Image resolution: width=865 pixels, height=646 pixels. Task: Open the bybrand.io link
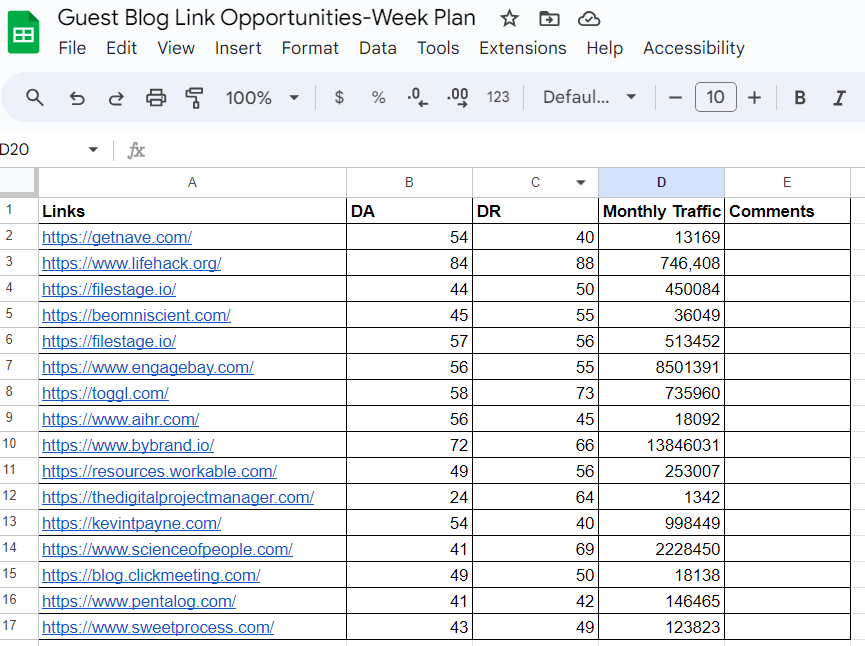coord(128,445)
